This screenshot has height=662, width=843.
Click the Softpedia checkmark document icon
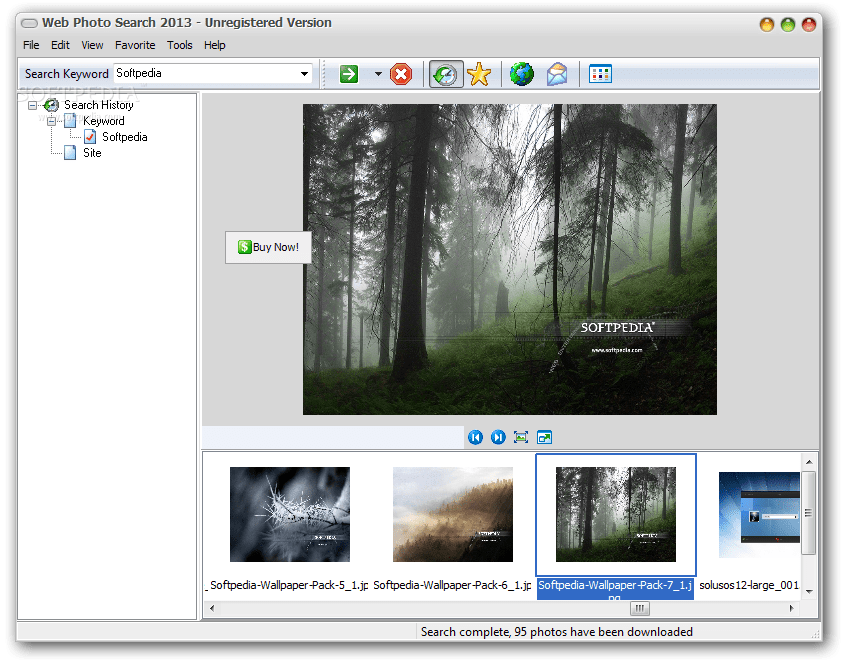coord(90,137)
